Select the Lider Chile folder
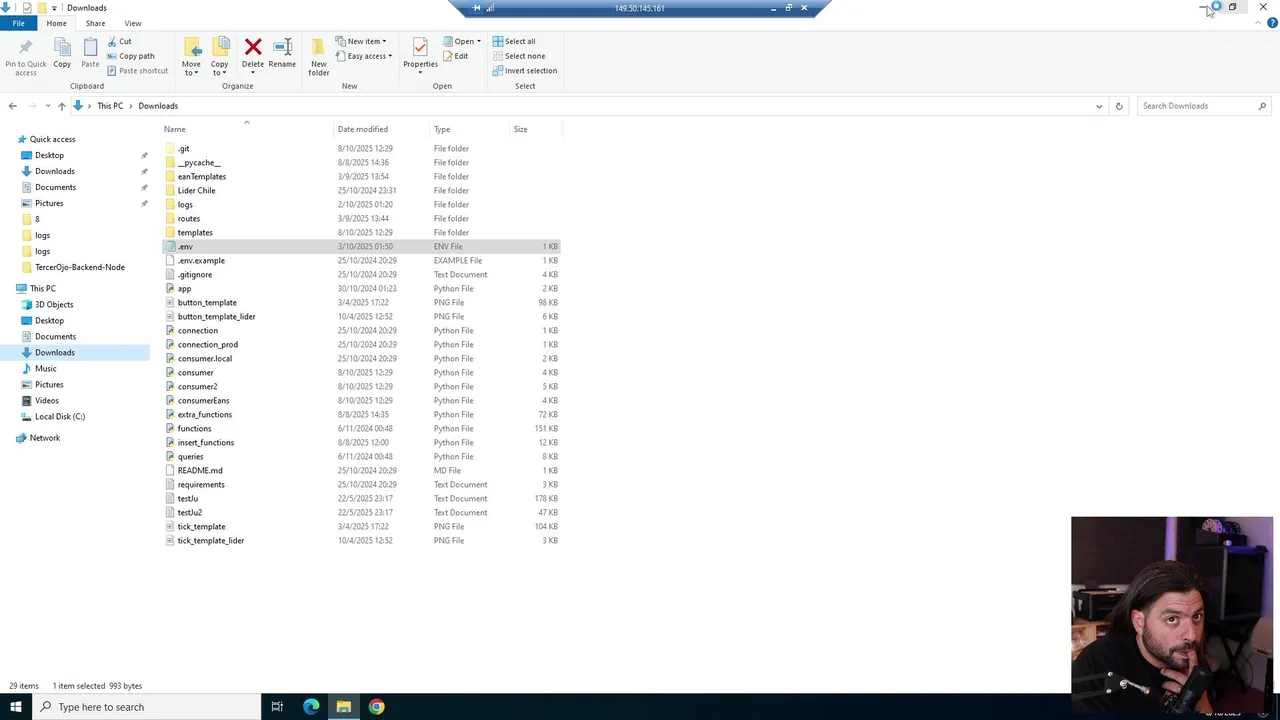 coord(197,190)
